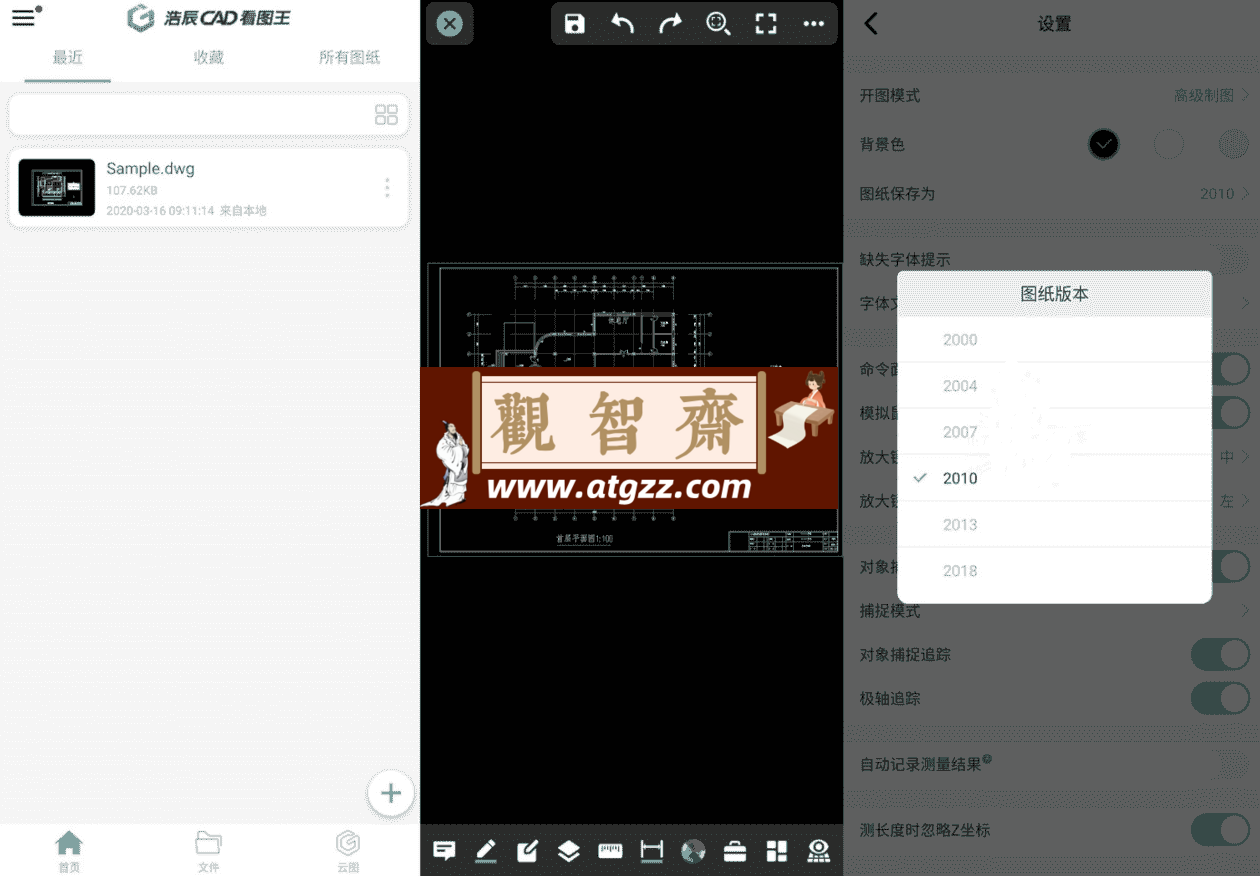Toggle 对象捕捉追踪 switch
Screen dimensions: 1260x876
coord(1220,655)
